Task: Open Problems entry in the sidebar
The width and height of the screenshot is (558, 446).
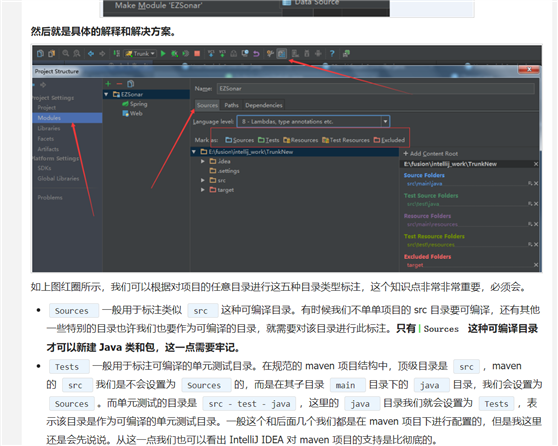Action: point(50,198)
